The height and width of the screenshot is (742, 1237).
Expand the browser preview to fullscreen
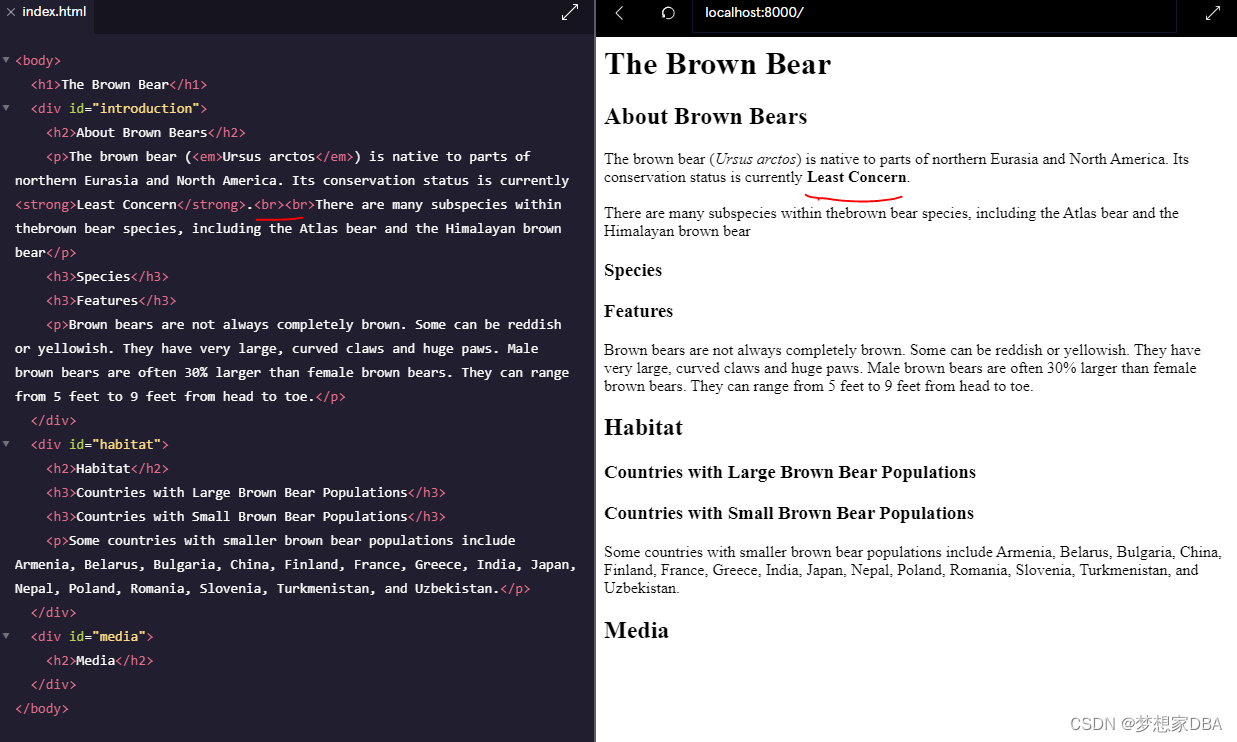click(1213, 13)
